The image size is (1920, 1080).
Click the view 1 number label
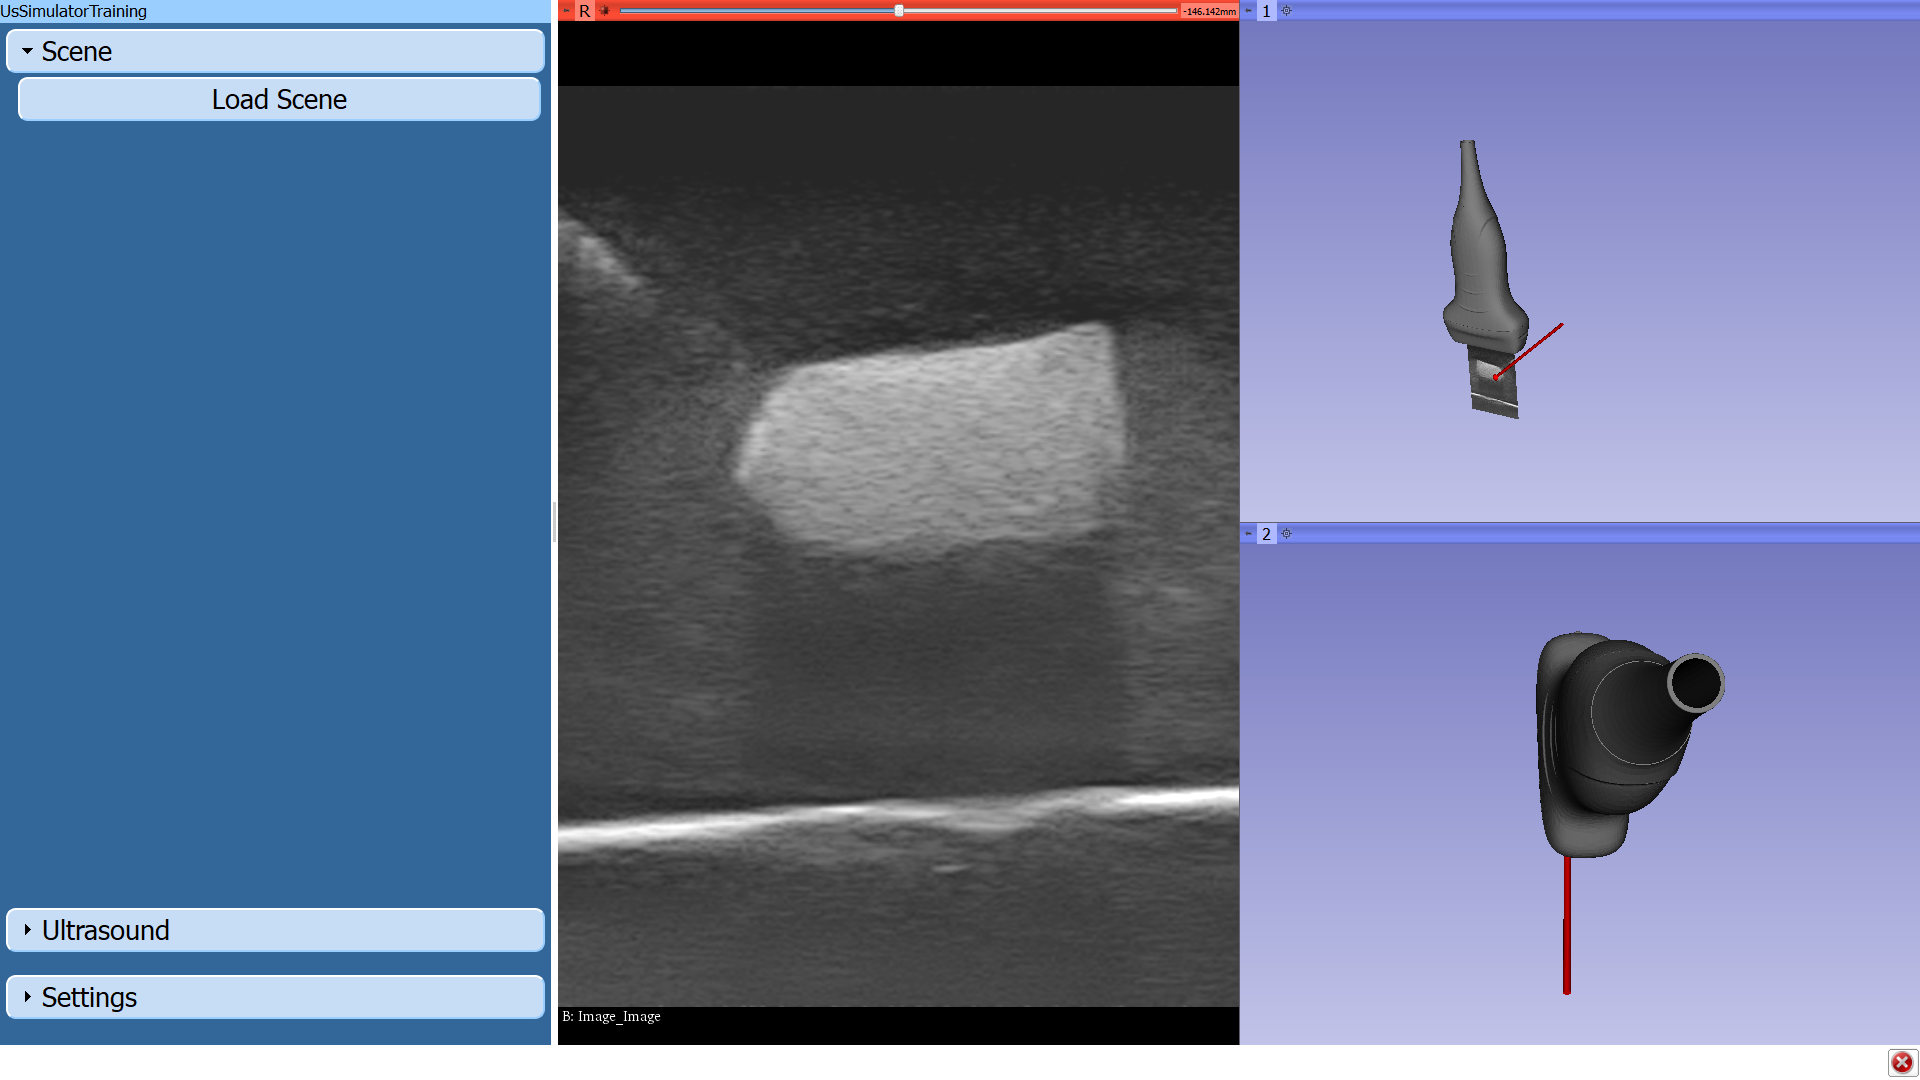coord(1266,11)
